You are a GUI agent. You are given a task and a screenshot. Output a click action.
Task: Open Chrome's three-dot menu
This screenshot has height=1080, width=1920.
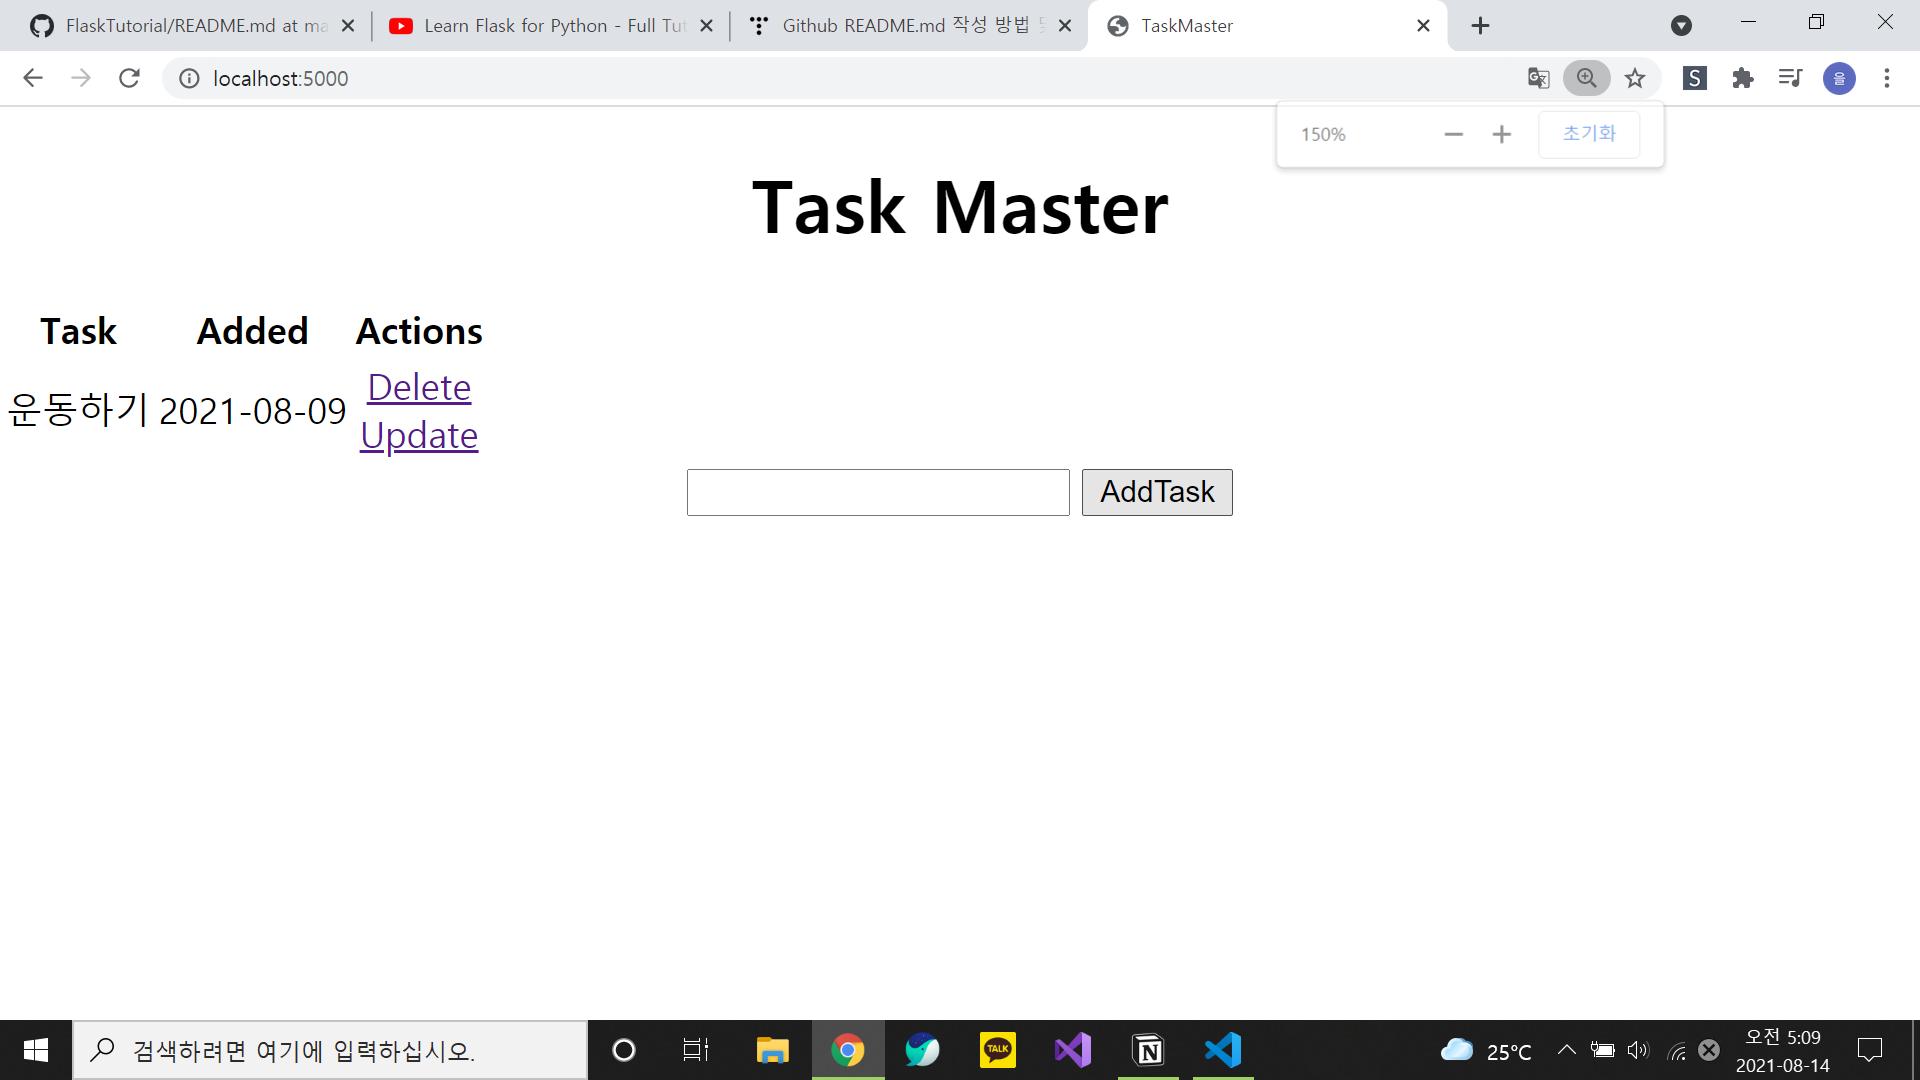pyautogui.click(x=1887, y=78)
